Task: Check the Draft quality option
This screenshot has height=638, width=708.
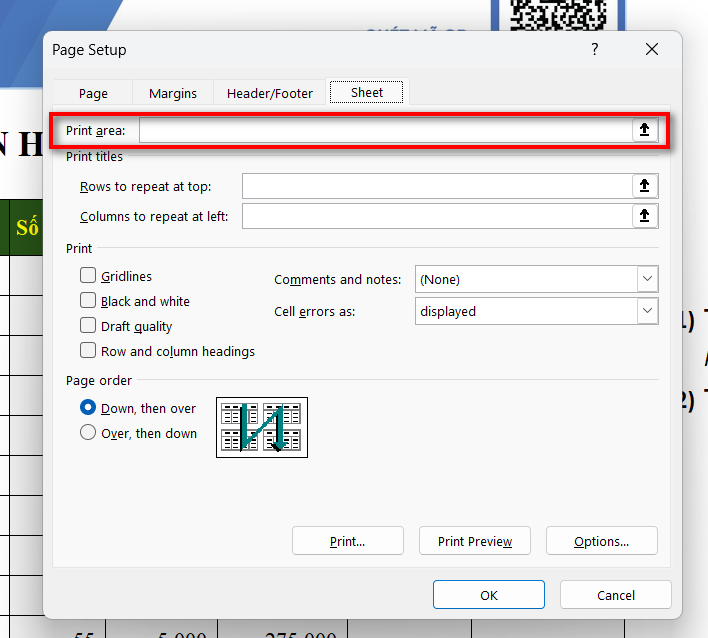Action: click(x=88, y=326)
